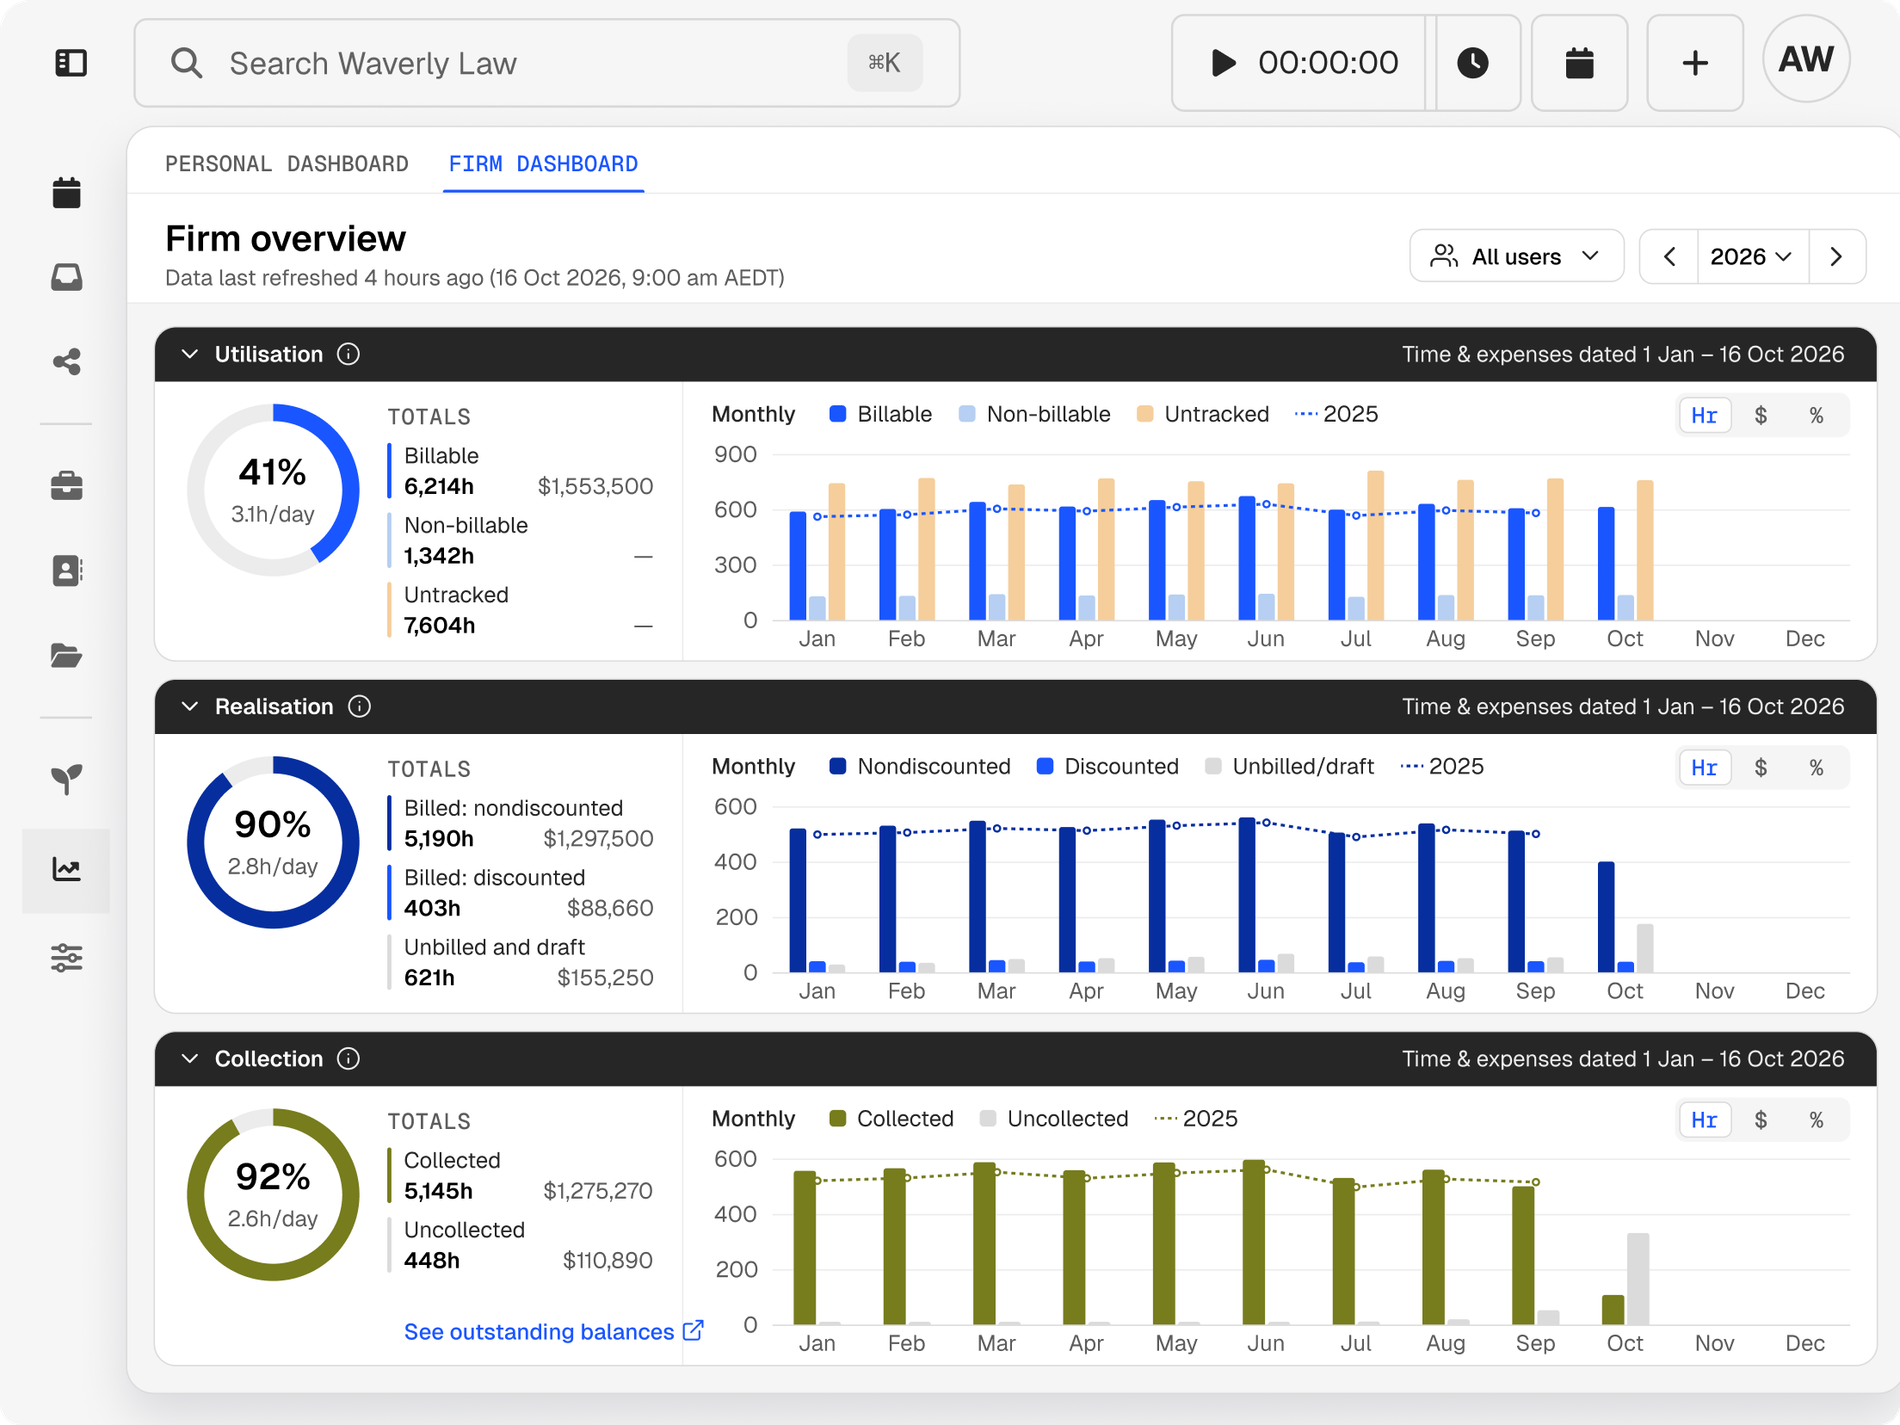Image resolution: width=1900 pixels, height=1425 pixels.
Task: Open the contacts book sidebar icon
Action: pyautogui.click(x=67, y=570)
